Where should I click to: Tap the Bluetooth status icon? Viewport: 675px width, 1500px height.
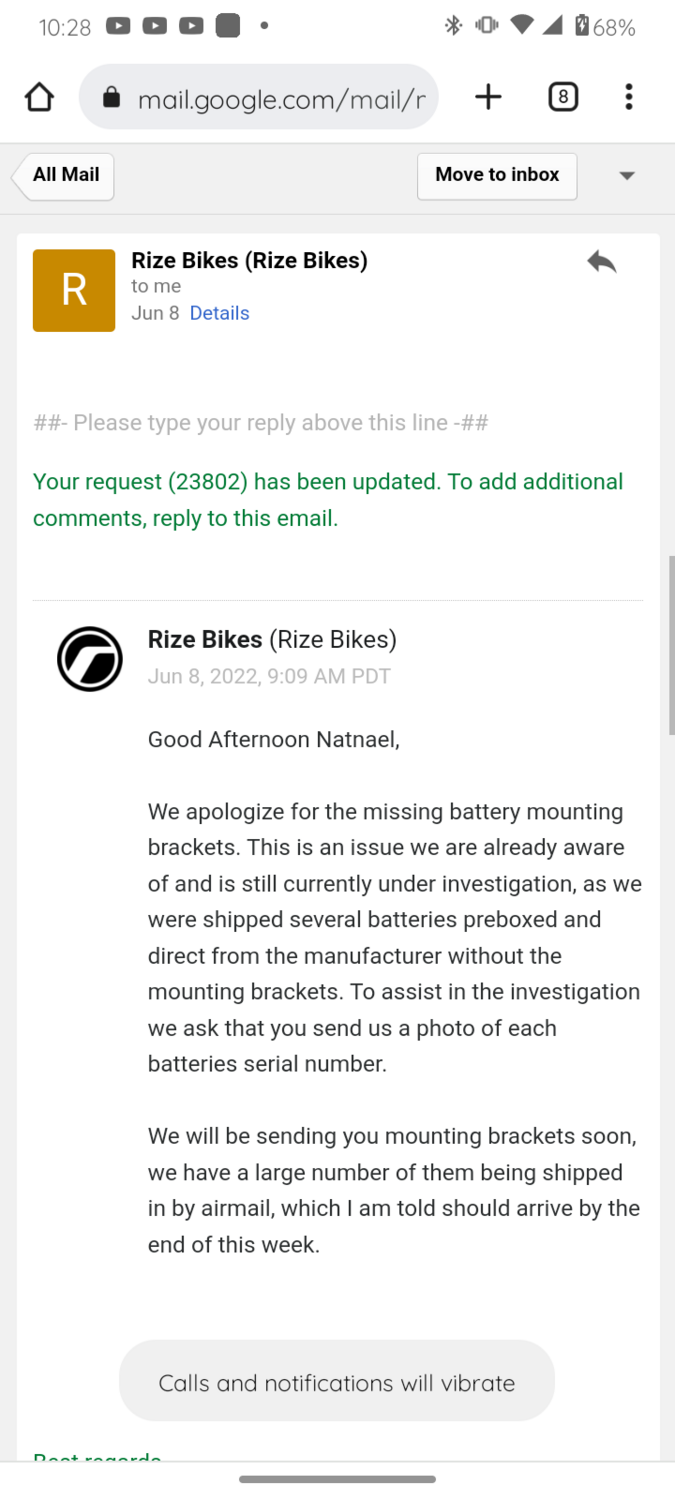click(453, 27)
